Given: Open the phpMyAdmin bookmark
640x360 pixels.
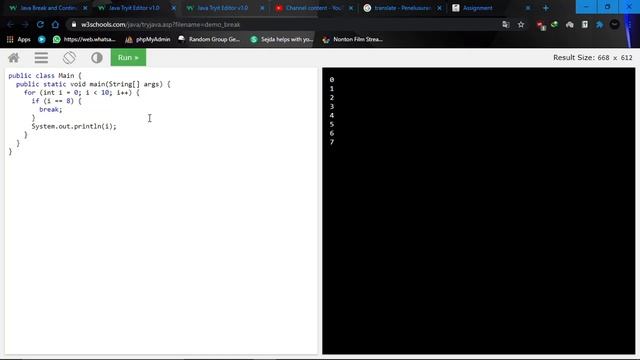Looking at the screenshot, I should 148,39.
